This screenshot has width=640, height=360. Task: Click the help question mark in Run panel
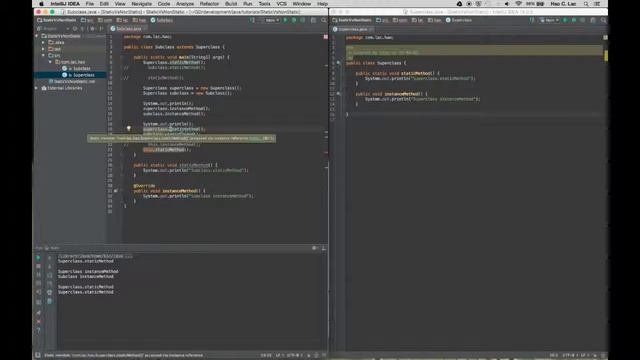[x=38, y=330]
